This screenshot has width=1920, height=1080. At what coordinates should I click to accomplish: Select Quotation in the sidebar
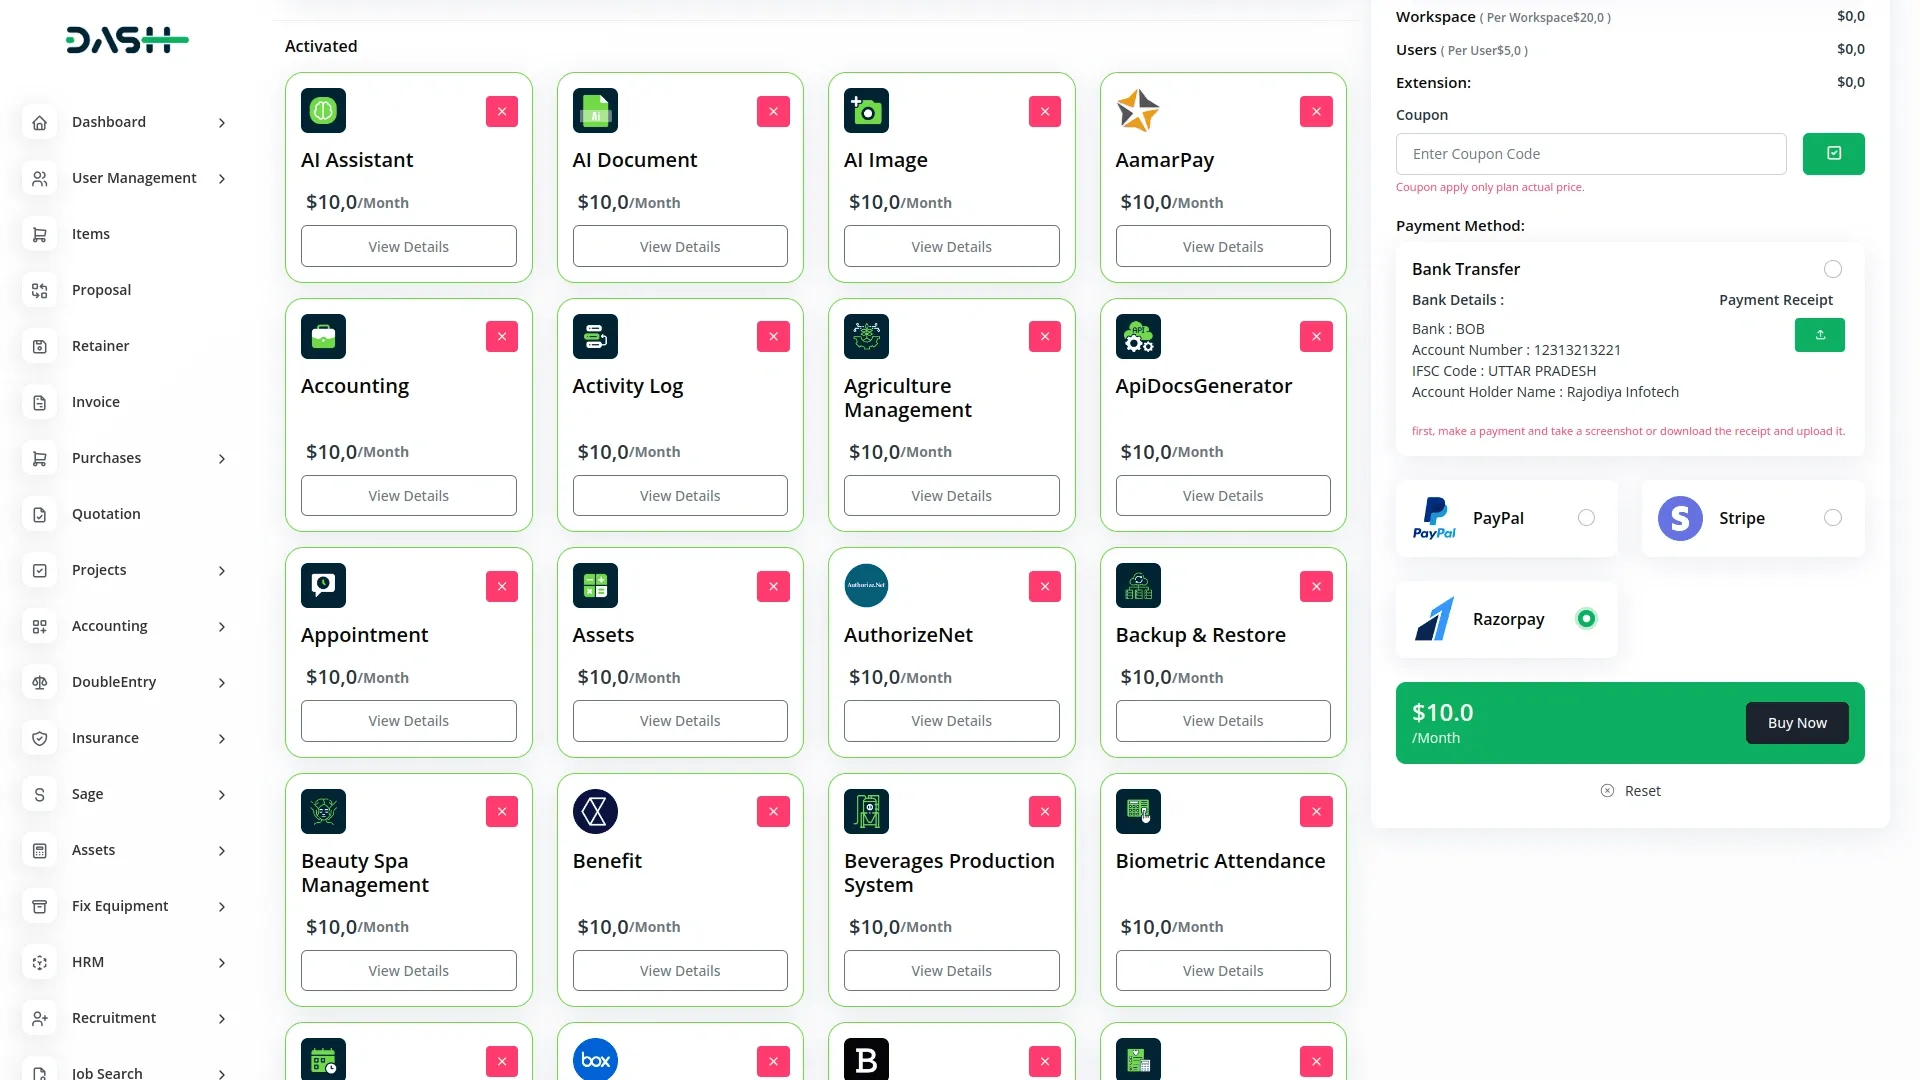(x=106, y=514)
